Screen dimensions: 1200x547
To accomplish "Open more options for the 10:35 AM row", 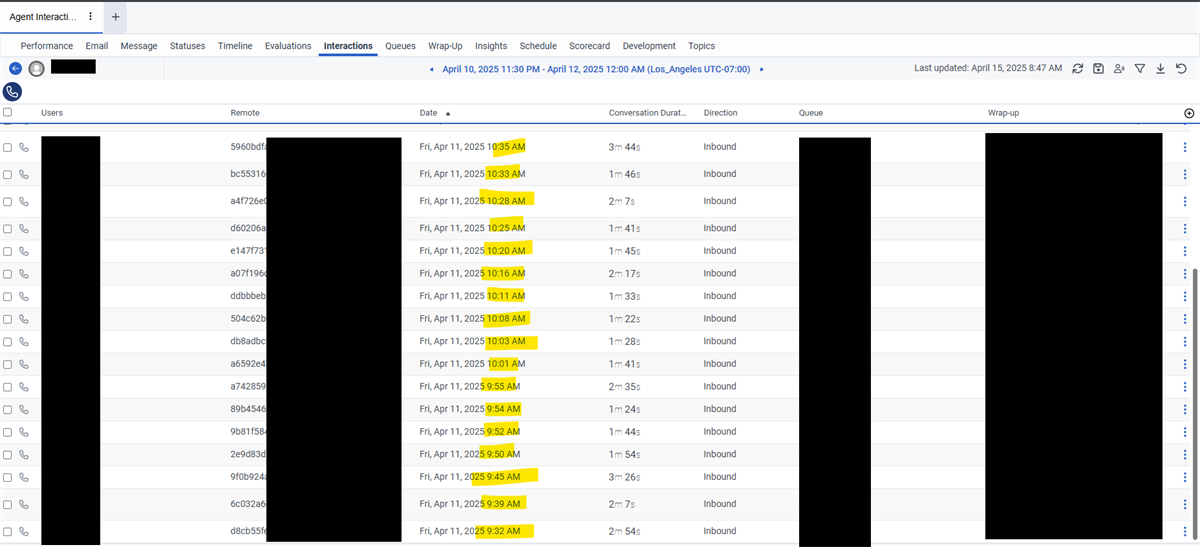I will tap(1185, 147).
